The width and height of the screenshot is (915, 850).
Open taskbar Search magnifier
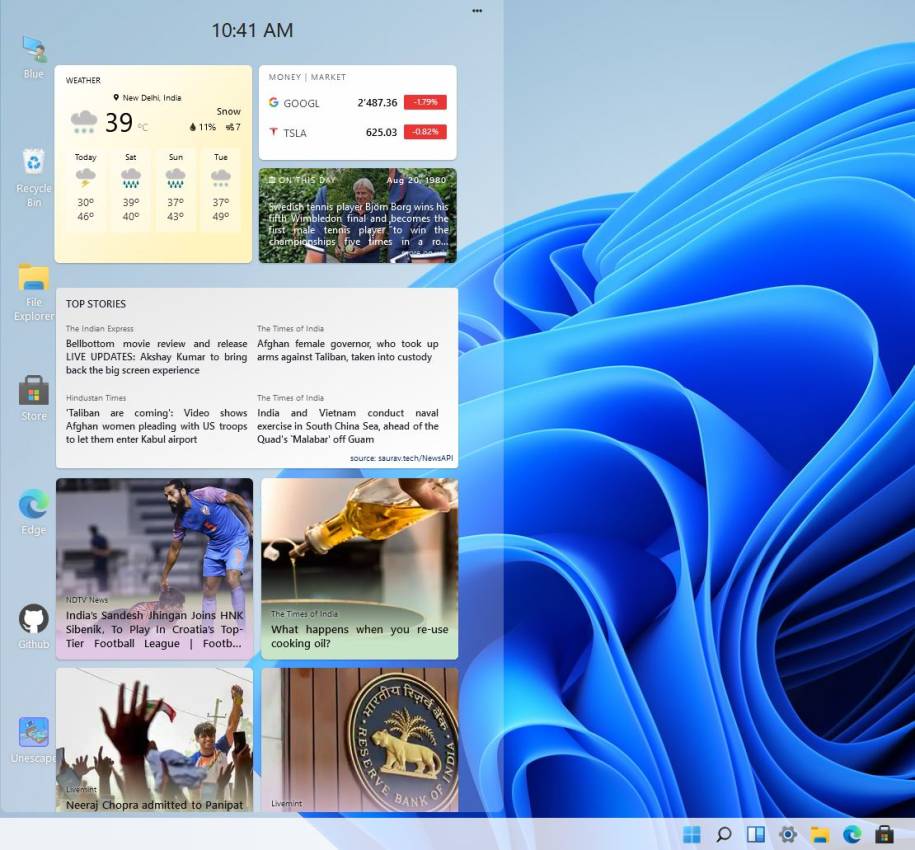(724, 834)
